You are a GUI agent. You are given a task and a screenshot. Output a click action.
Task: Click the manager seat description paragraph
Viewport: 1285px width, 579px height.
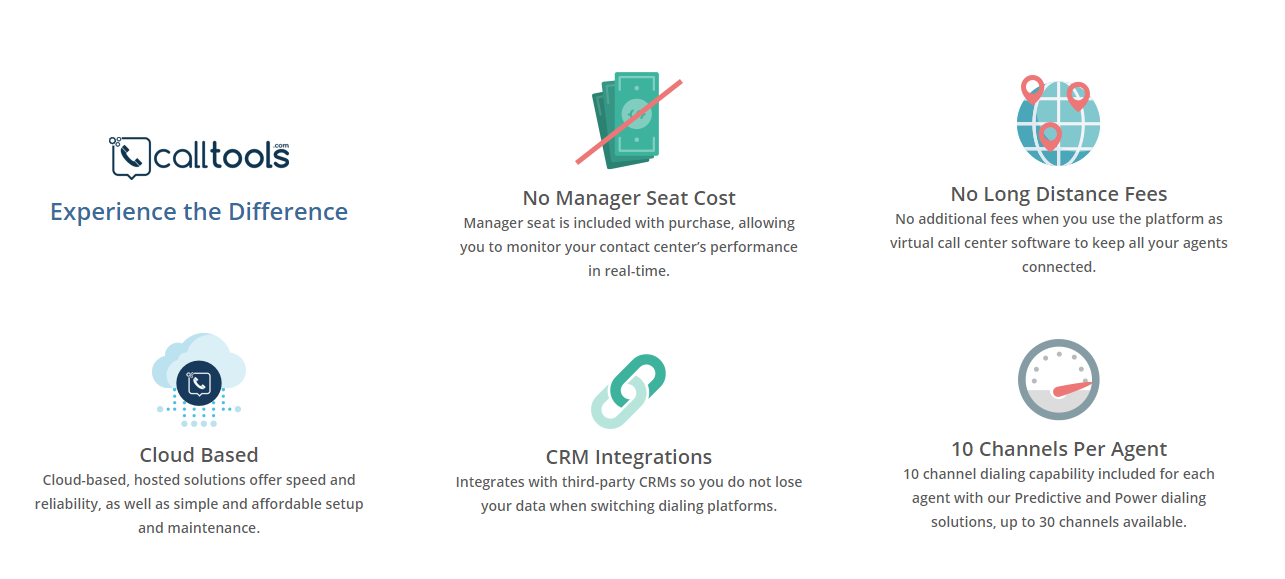[629, 246]
